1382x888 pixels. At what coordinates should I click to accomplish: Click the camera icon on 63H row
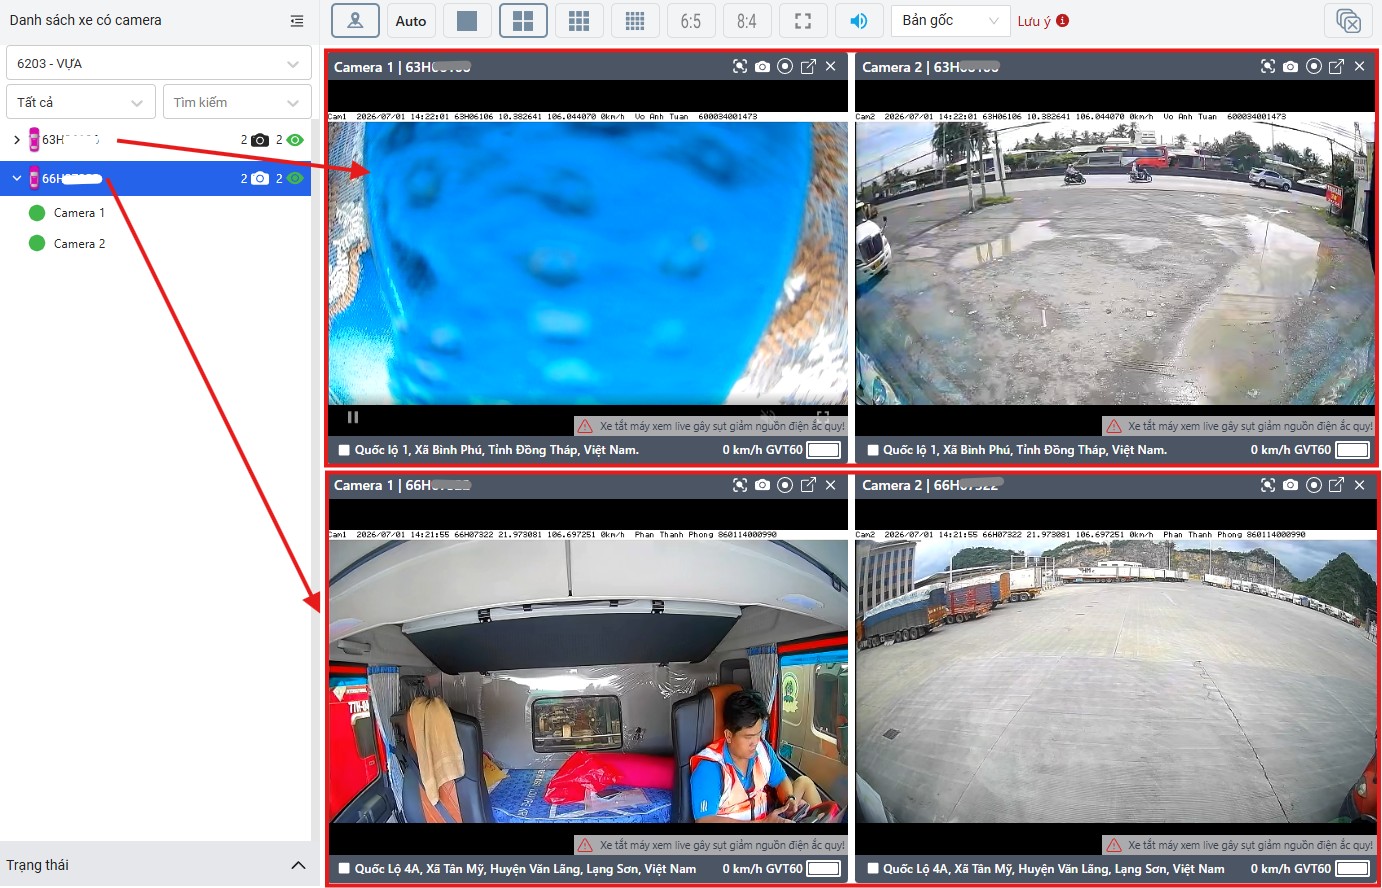260,140
